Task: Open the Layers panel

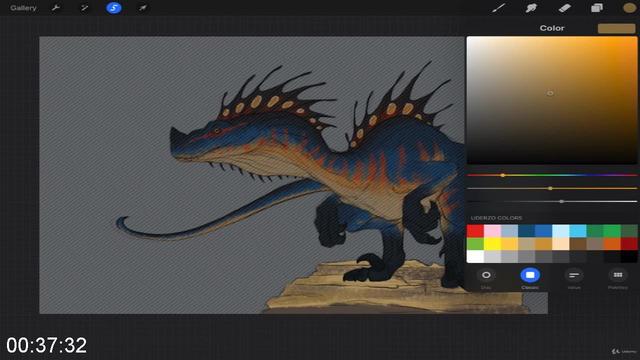Action: [597, 8]
